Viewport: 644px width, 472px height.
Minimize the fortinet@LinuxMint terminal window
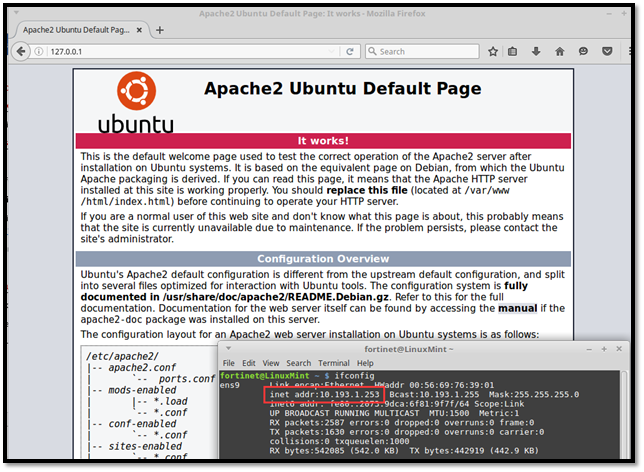[x=589, y=349]
